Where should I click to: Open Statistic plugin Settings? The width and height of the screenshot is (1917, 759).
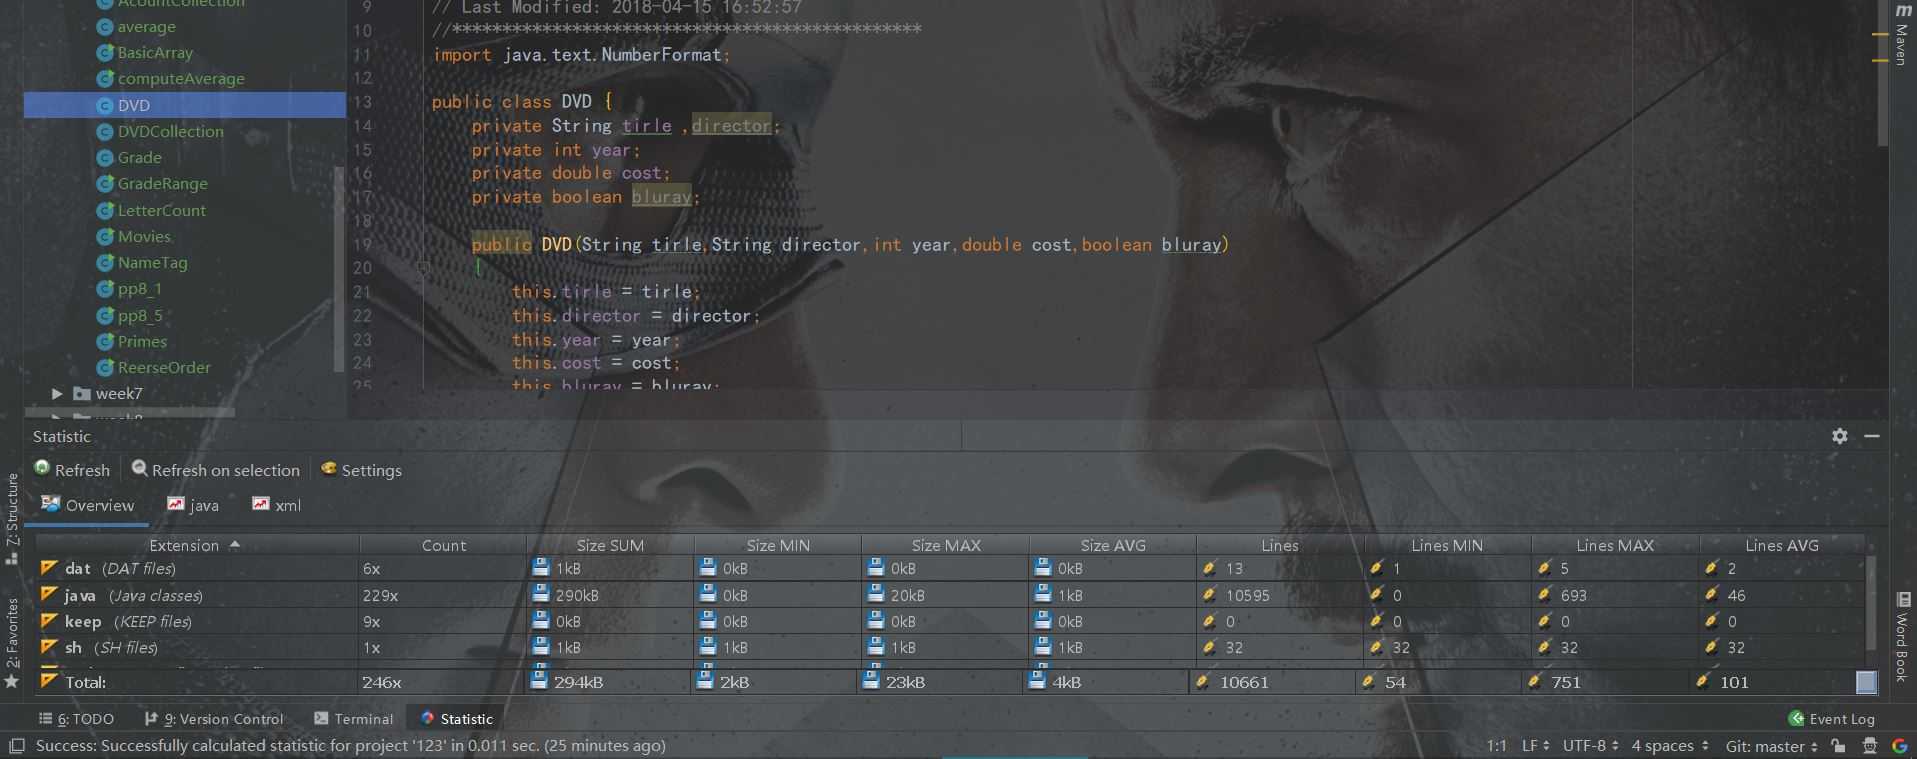pyautogui.click(x=361, y=470)
